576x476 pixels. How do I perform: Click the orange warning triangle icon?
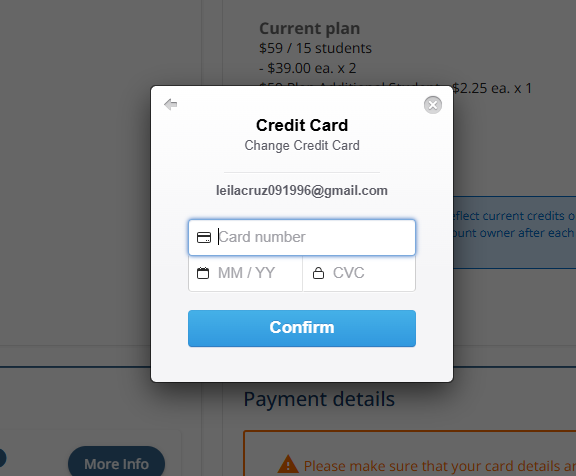pyautogui.click(x=288, y=464)
